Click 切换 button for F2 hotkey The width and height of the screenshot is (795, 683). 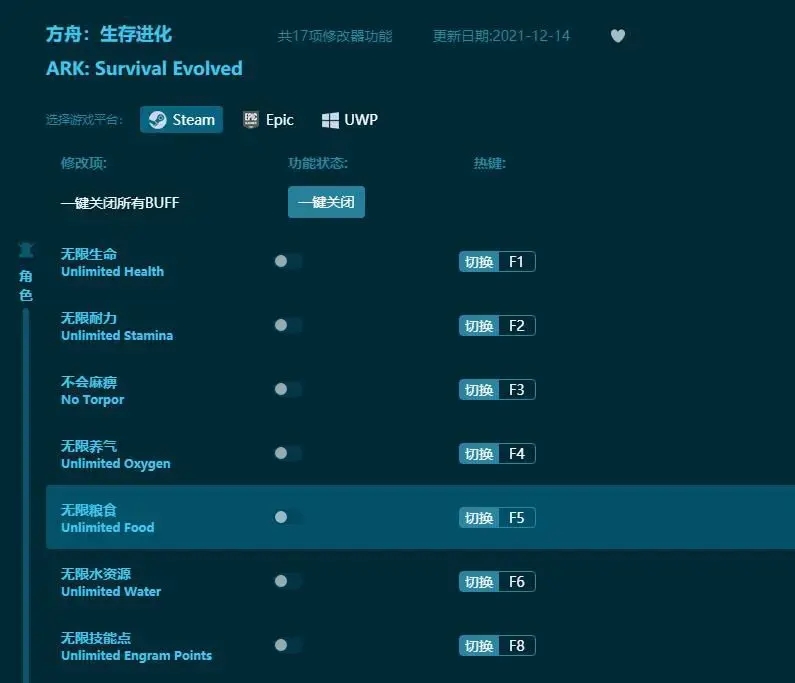[x=479, y=326]
